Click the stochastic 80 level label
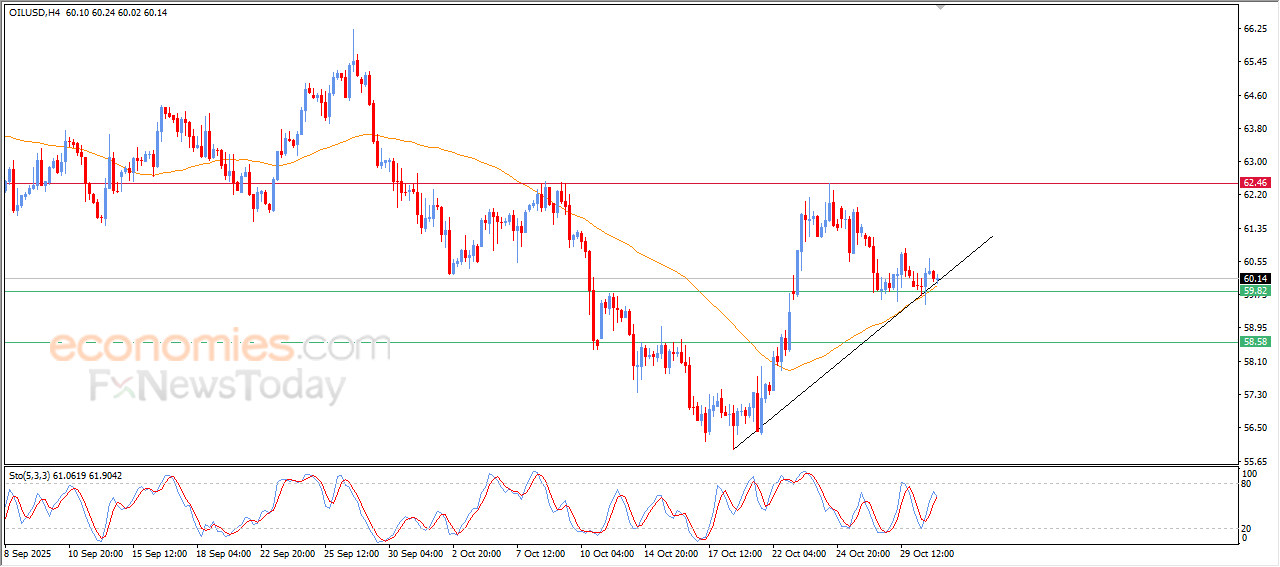 (1246, 484)
